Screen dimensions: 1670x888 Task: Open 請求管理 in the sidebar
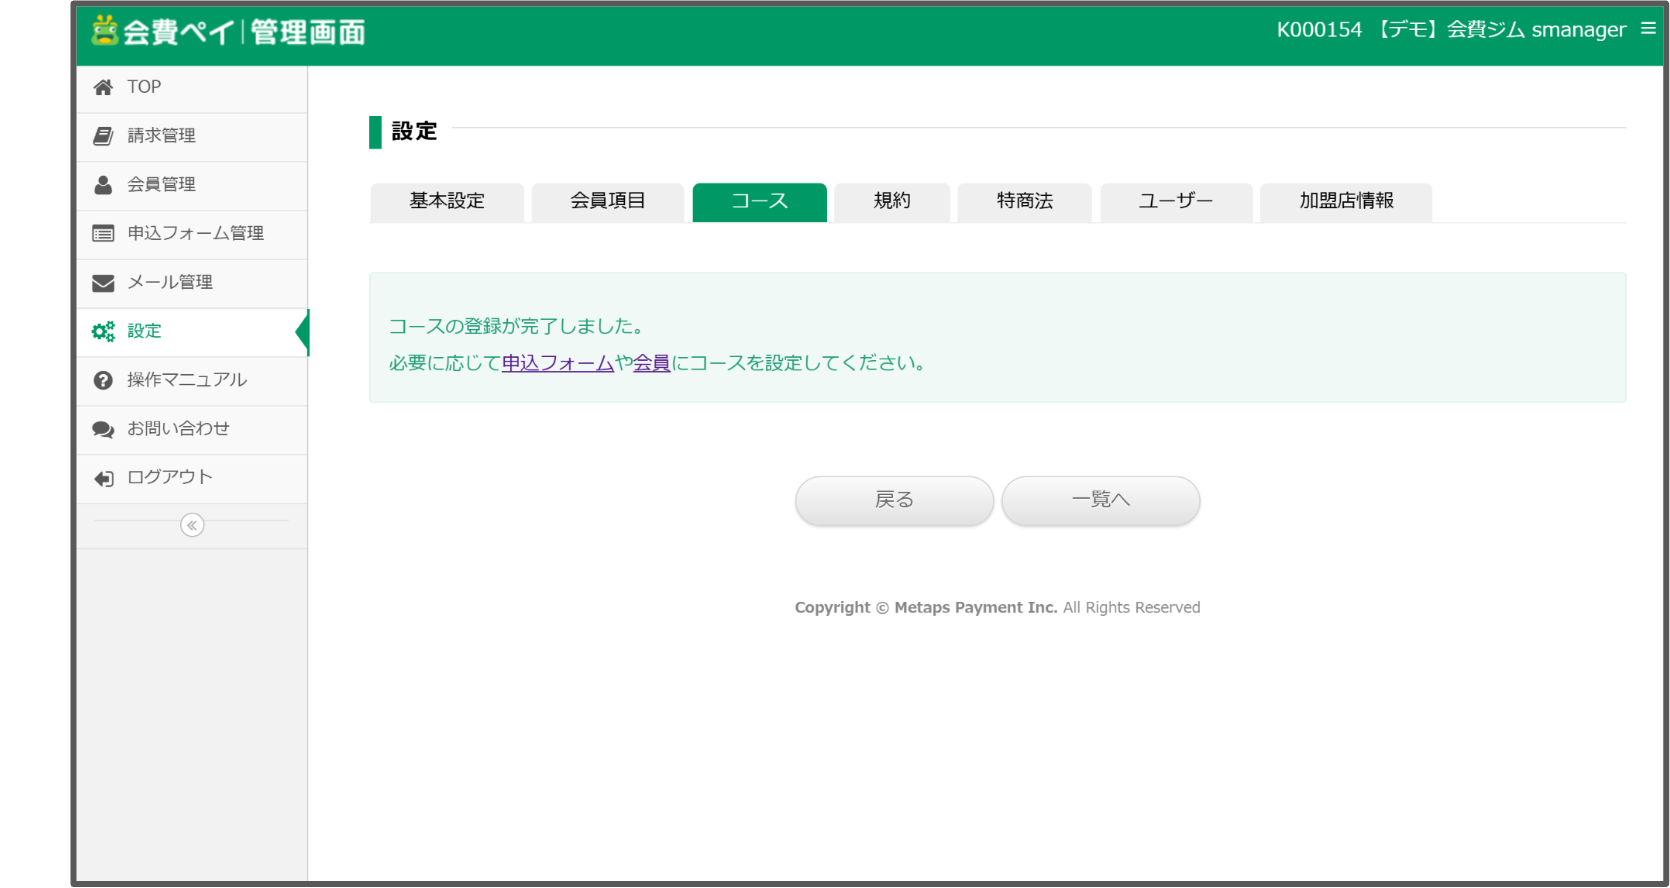tap(192, 137)
